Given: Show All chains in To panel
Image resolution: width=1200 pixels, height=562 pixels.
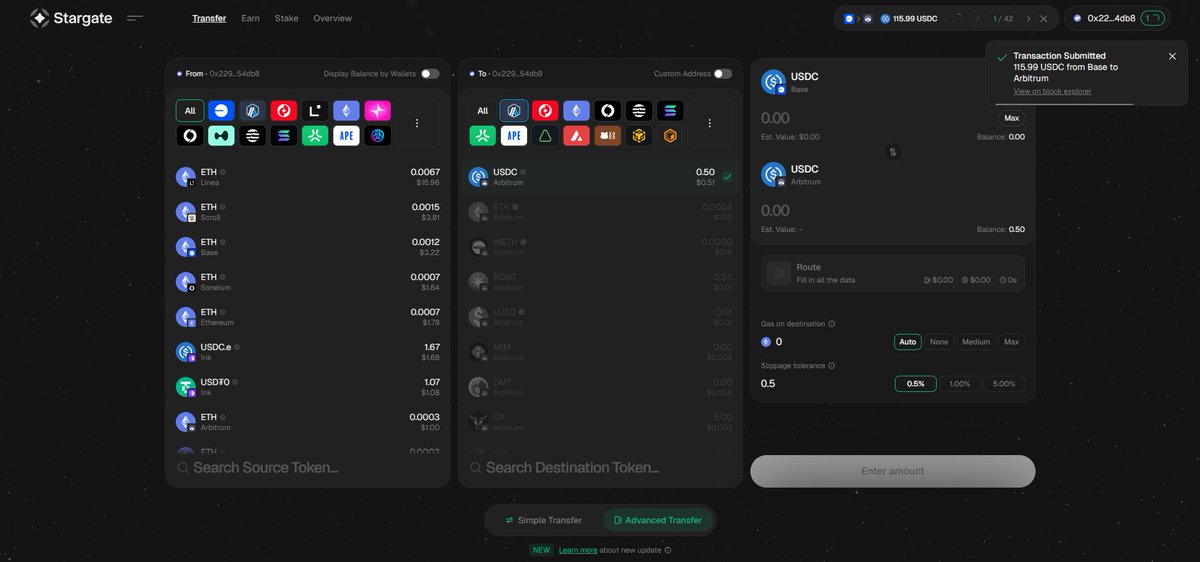Looking at the screenshot, I should (483, 111).
